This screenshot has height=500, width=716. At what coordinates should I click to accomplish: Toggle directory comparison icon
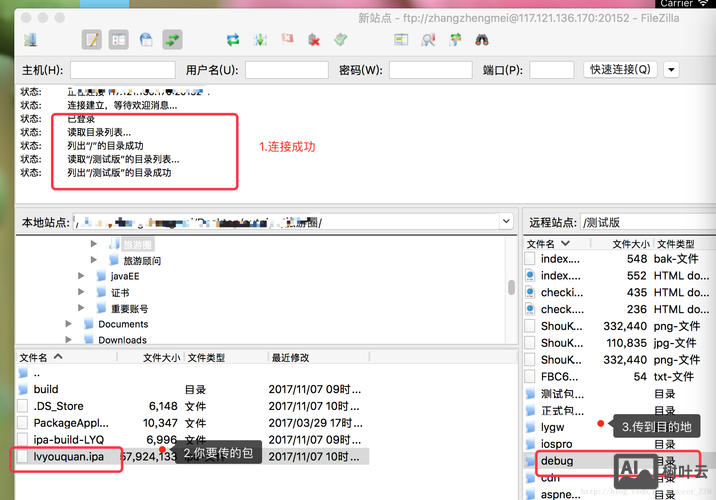pyautogui.click(x=428, y=40)
